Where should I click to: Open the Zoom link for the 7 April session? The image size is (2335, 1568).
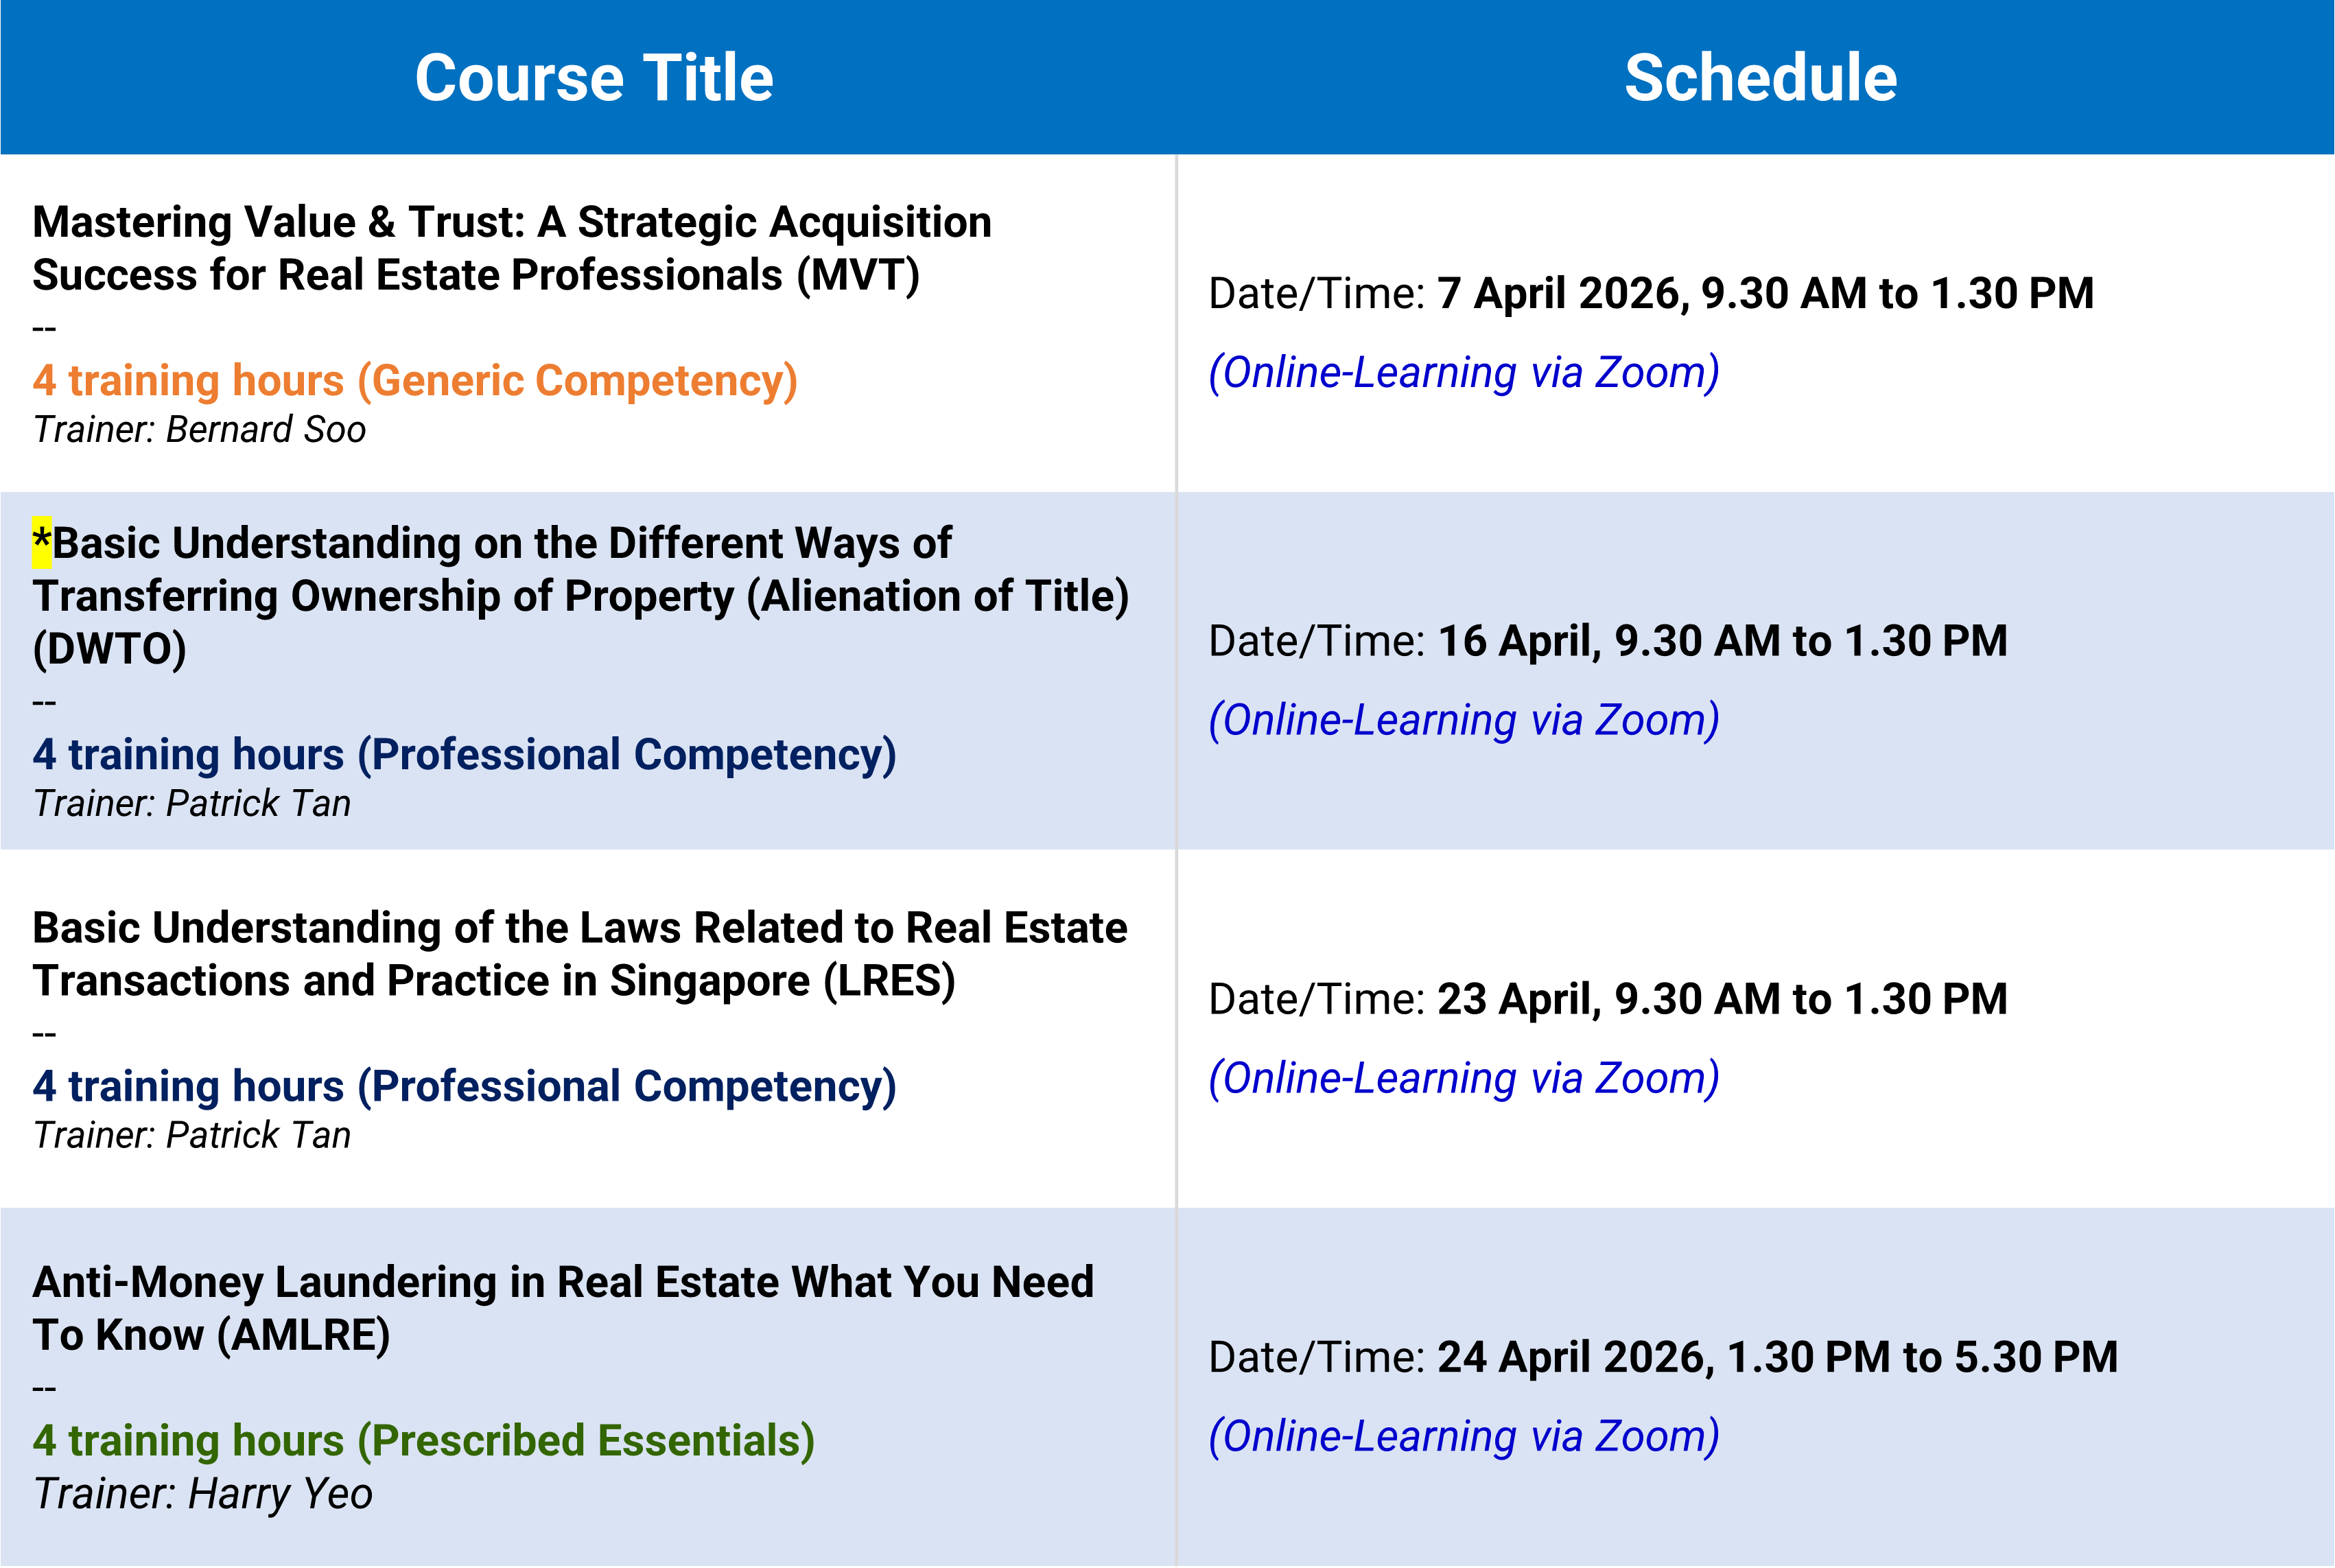1464,373
